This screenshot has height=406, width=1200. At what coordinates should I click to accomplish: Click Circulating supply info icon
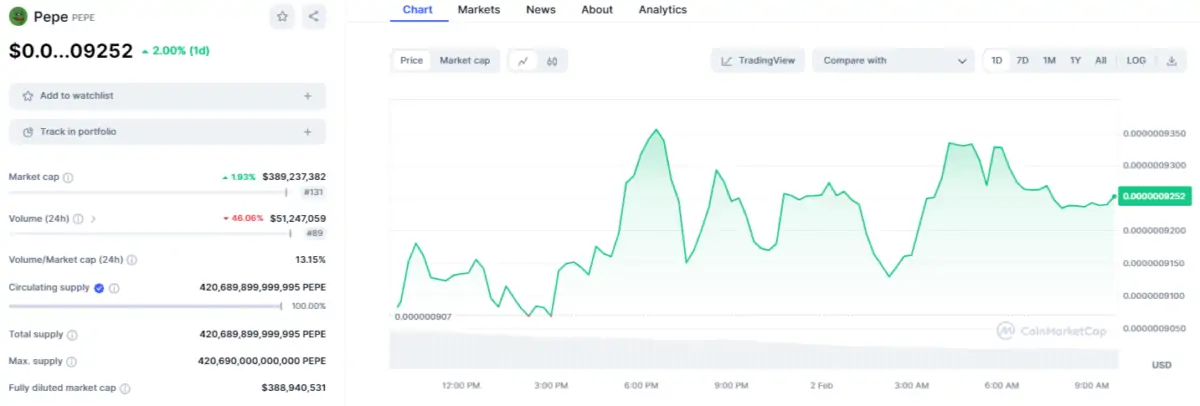click(114, 288)
